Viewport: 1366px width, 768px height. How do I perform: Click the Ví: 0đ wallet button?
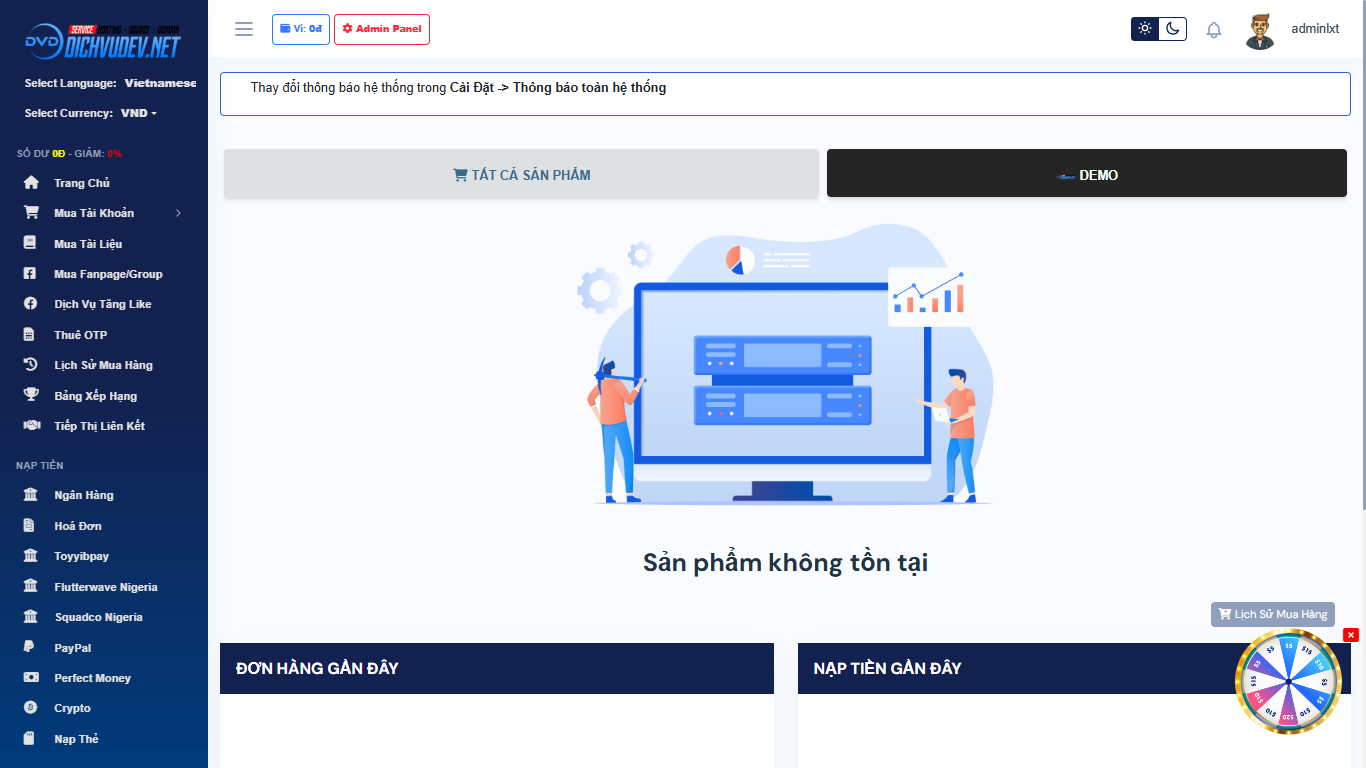point(301,29)
